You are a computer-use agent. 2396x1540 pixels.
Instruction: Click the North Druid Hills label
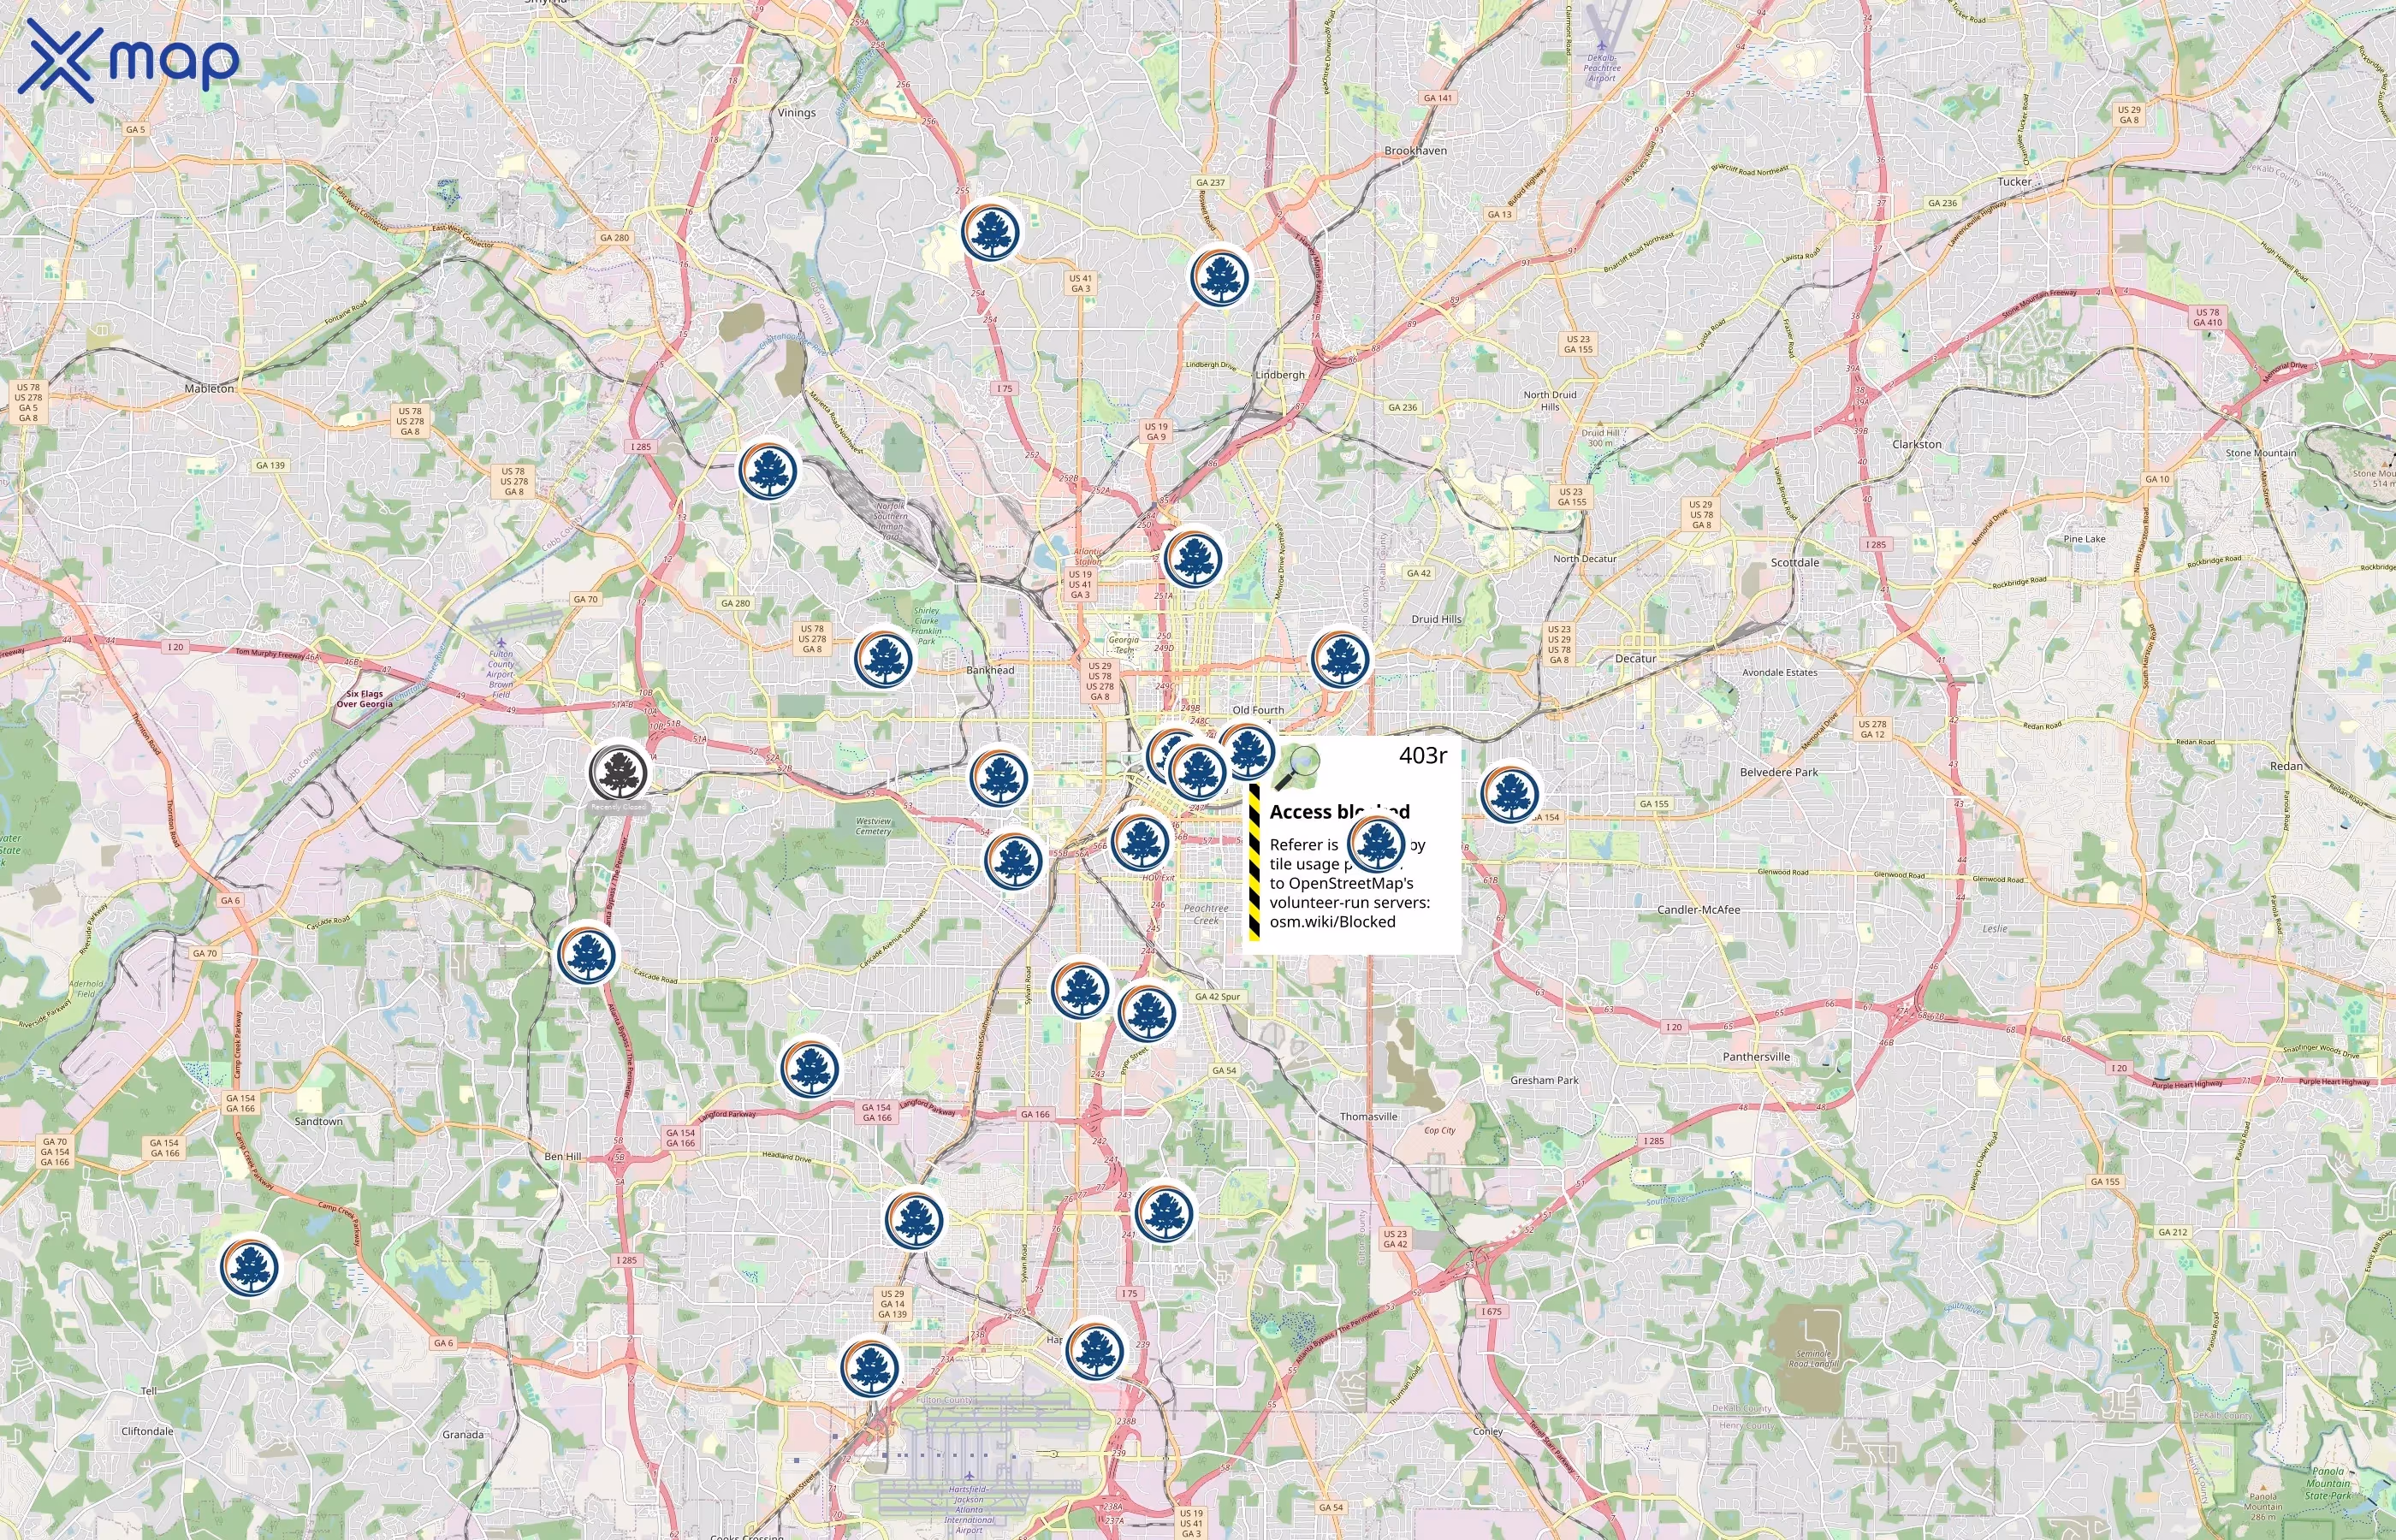pos(1550,401)
